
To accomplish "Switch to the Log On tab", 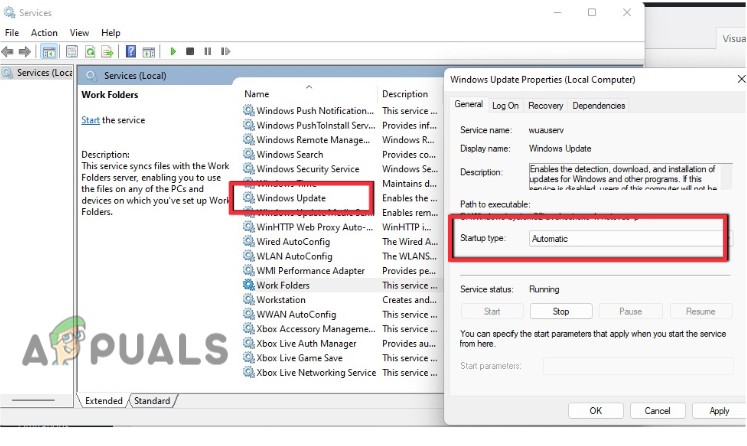I will point(505,106).
